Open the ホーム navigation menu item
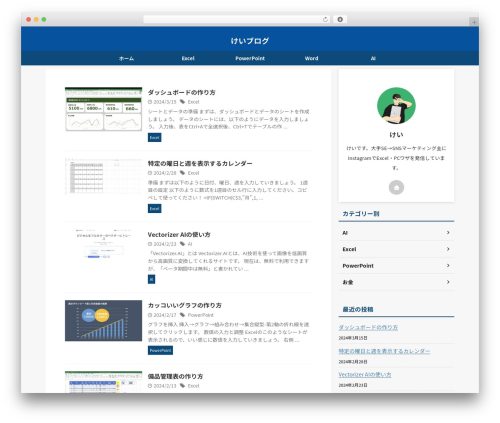Image resolution: width=500 pixels, height=423 pixels. pyautogui.click(x=126, y=58)
